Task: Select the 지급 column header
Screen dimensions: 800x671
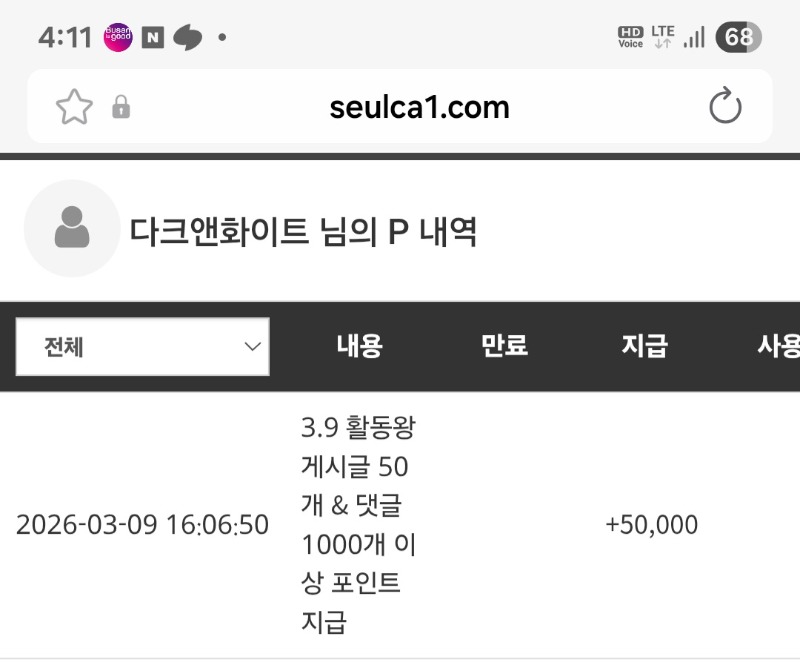Action: pyautogui.click(x=644, y=347)
